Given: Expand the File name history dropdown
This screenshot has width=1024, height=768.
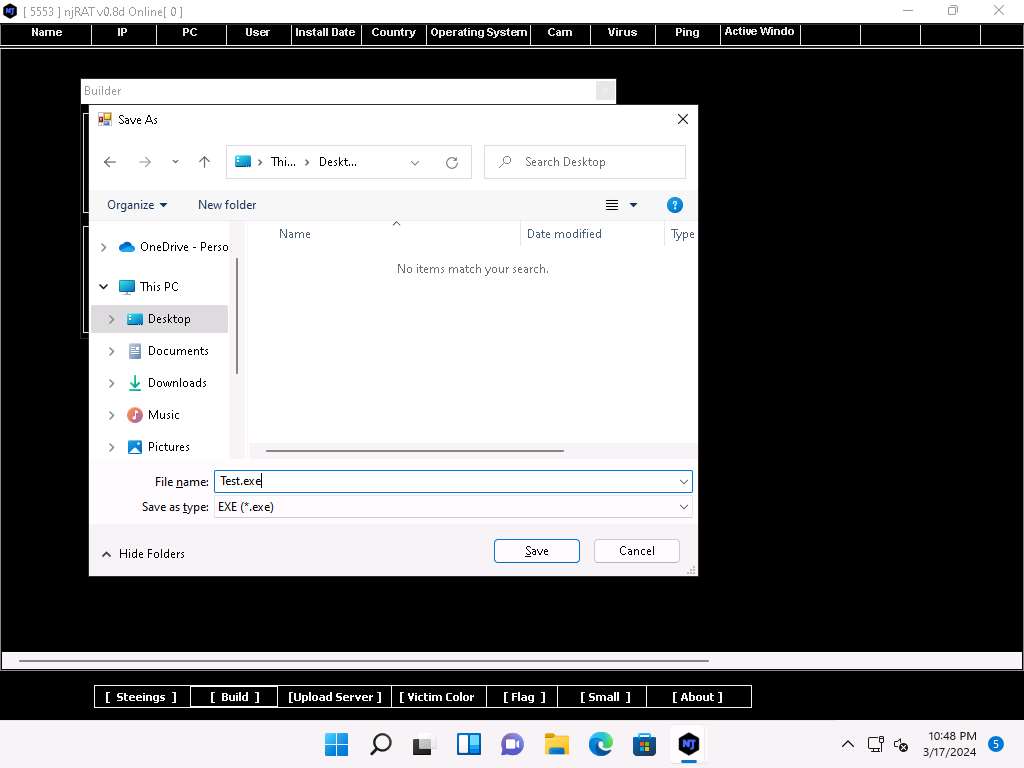Looking at the screenshot, I should (x=684, y=482).
